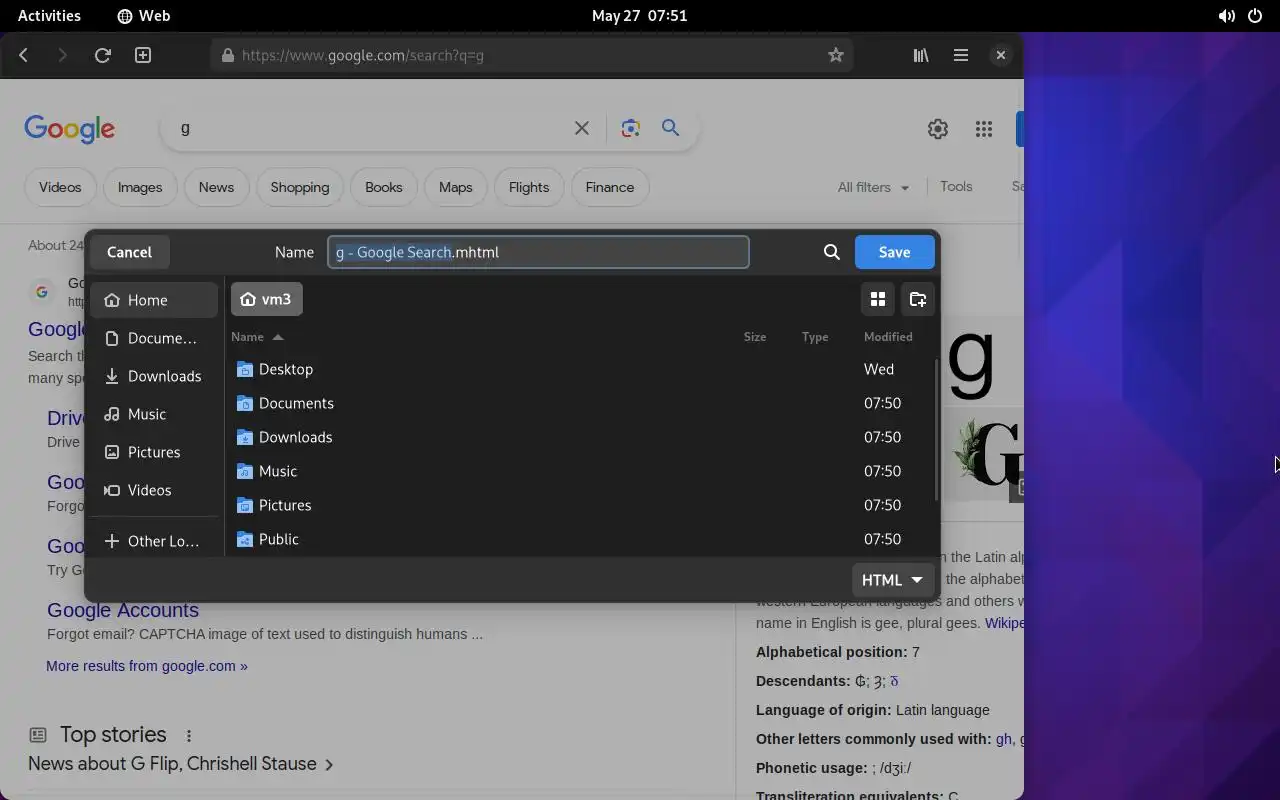Clear Google search box with the X icon

point(582,128)
